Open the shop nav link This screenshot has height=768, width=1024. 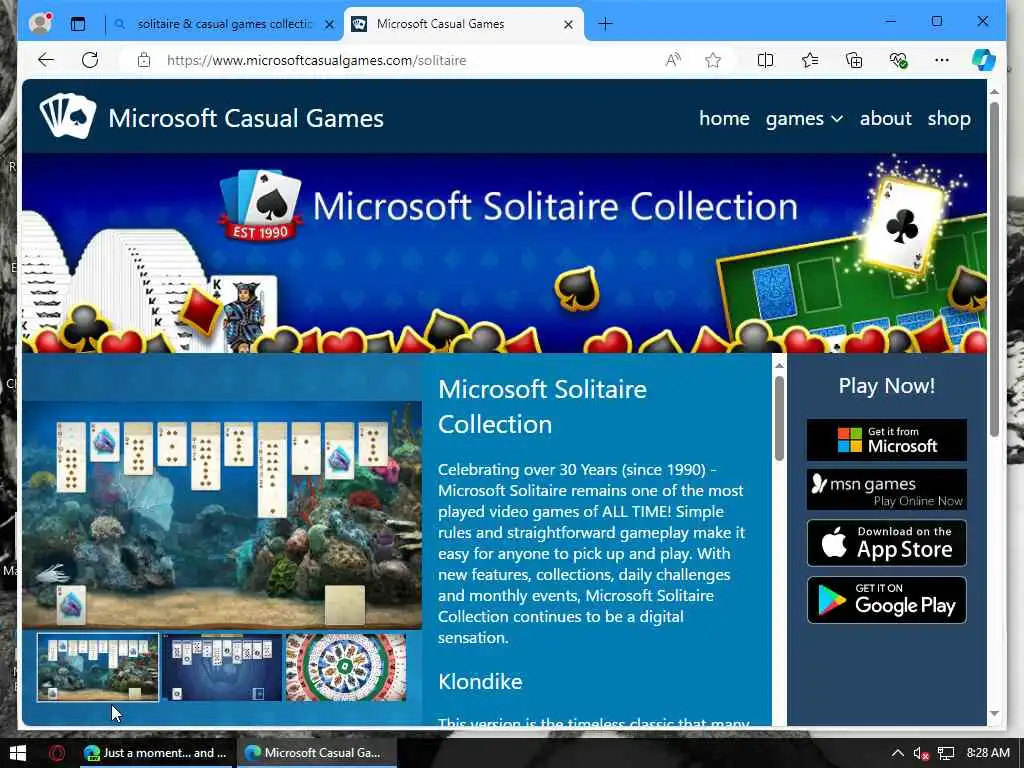tap(949, 118)
